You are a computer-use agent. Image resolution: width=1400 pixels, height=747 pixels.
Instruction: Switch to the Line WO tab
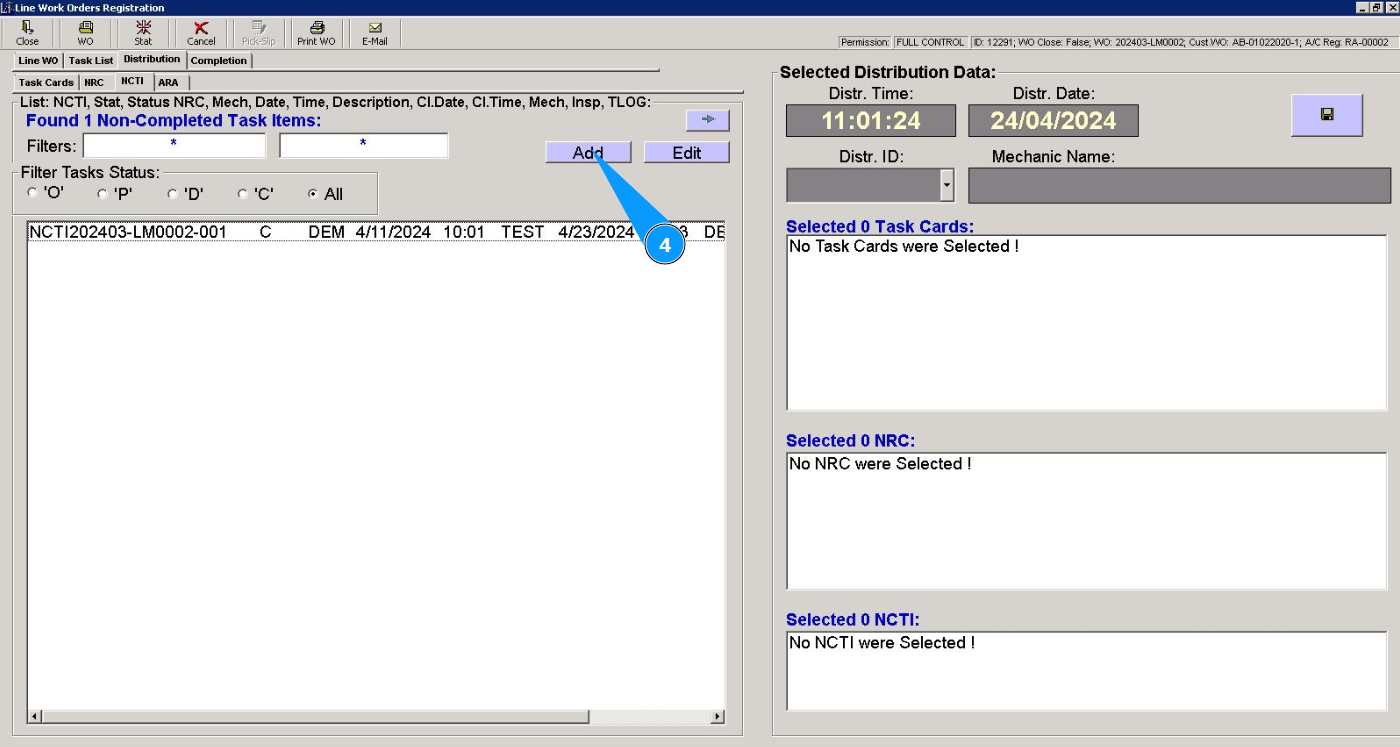pos(38,61)
